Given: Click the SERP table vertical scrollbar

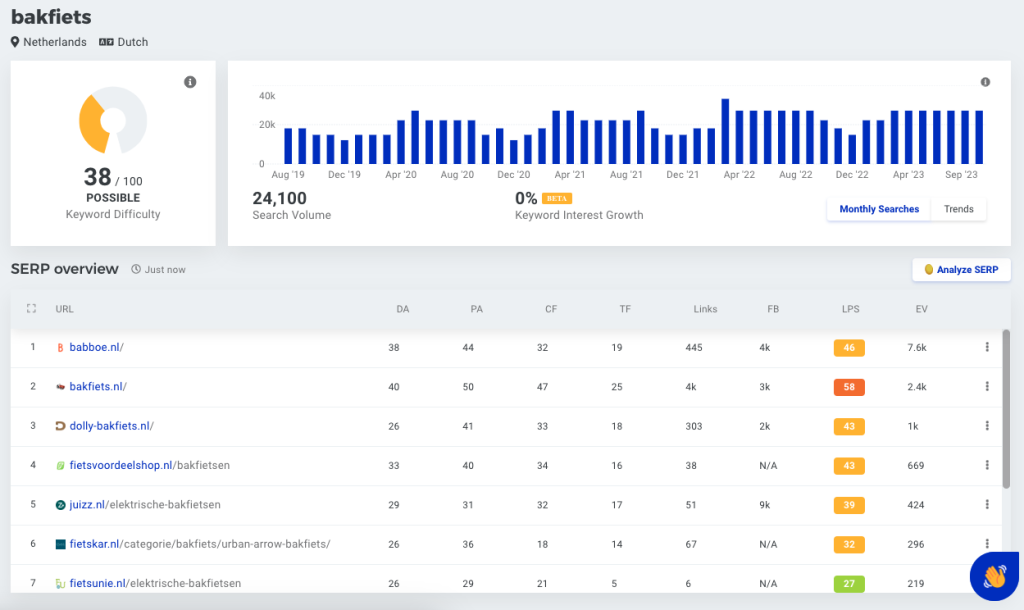Looking at the screenshot, I should coord(1006,410).
